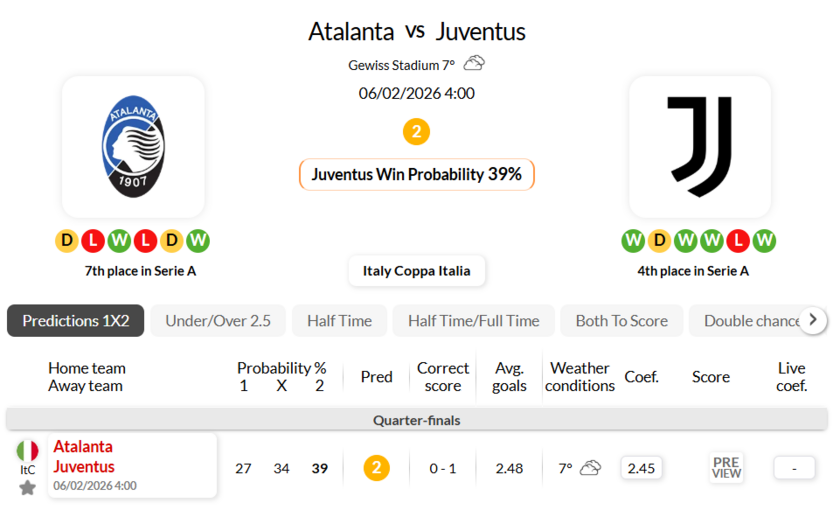Open the Atalanta Juventus match link
Viewport: 840px width, 510px height.
84,457
